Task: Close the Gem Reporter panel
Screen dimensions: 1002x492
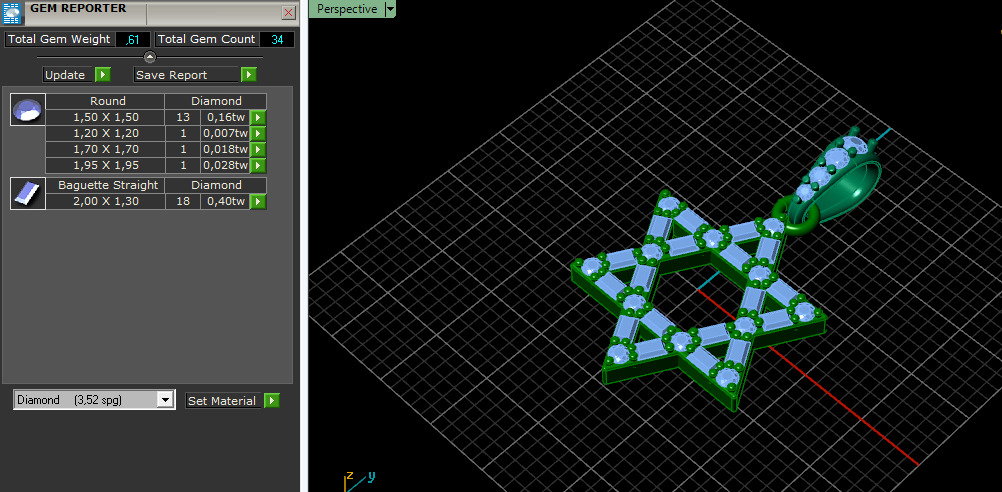Action: tap(289, 13)
